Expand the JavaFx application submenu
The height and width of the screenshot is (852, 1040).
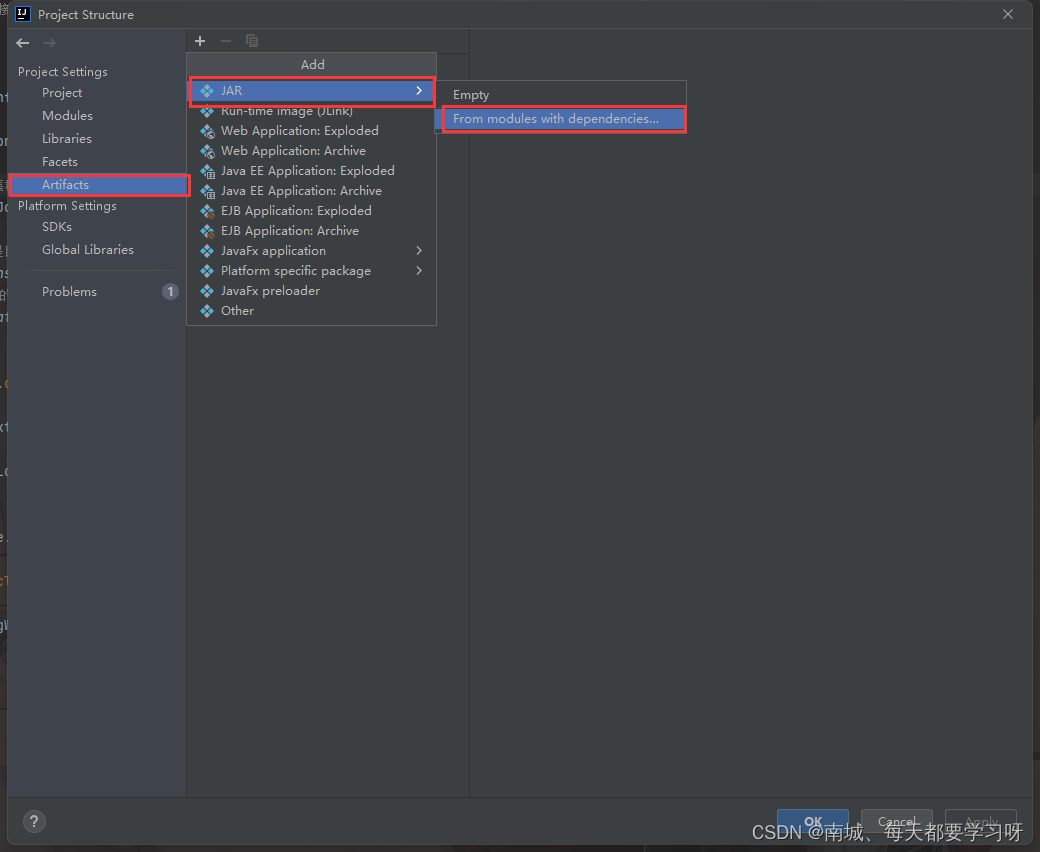(419, 250)
